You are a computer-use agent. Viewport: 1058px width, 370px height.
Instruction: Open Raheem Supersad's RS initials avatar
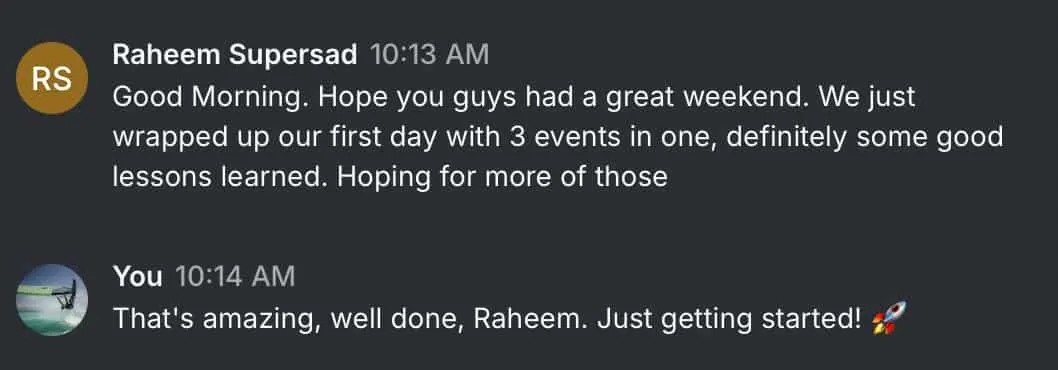pos(52,78)
